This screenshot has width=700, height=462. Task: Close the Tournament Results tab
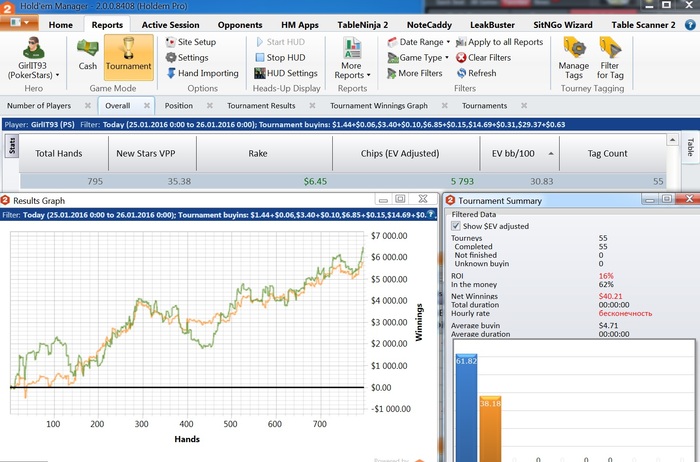pos(312,106)
